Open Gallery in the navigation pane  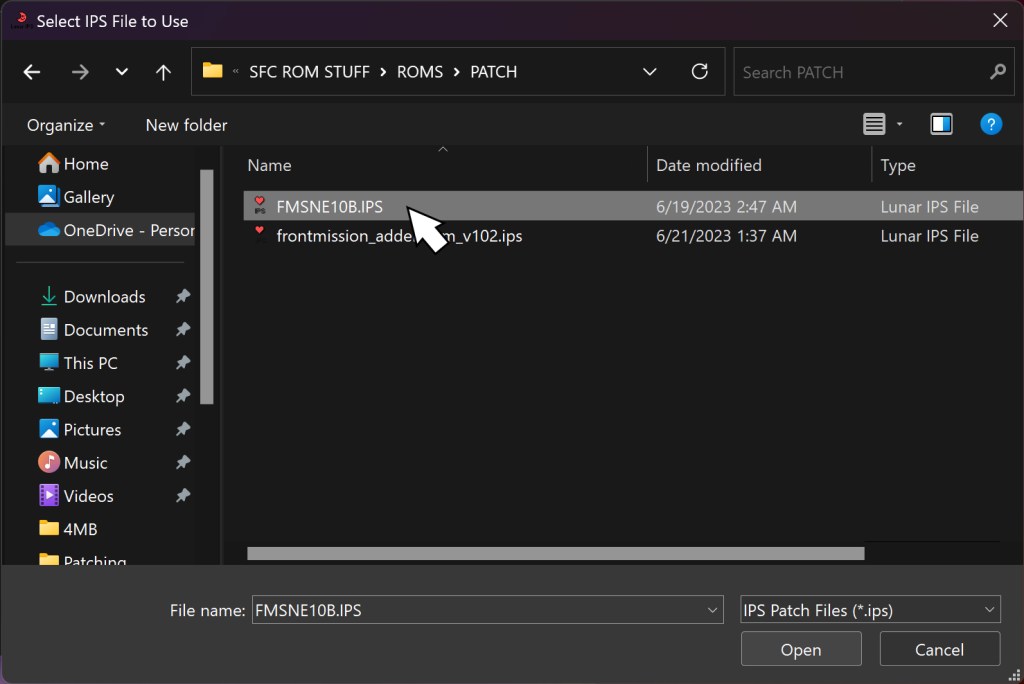tap(88, 197)
